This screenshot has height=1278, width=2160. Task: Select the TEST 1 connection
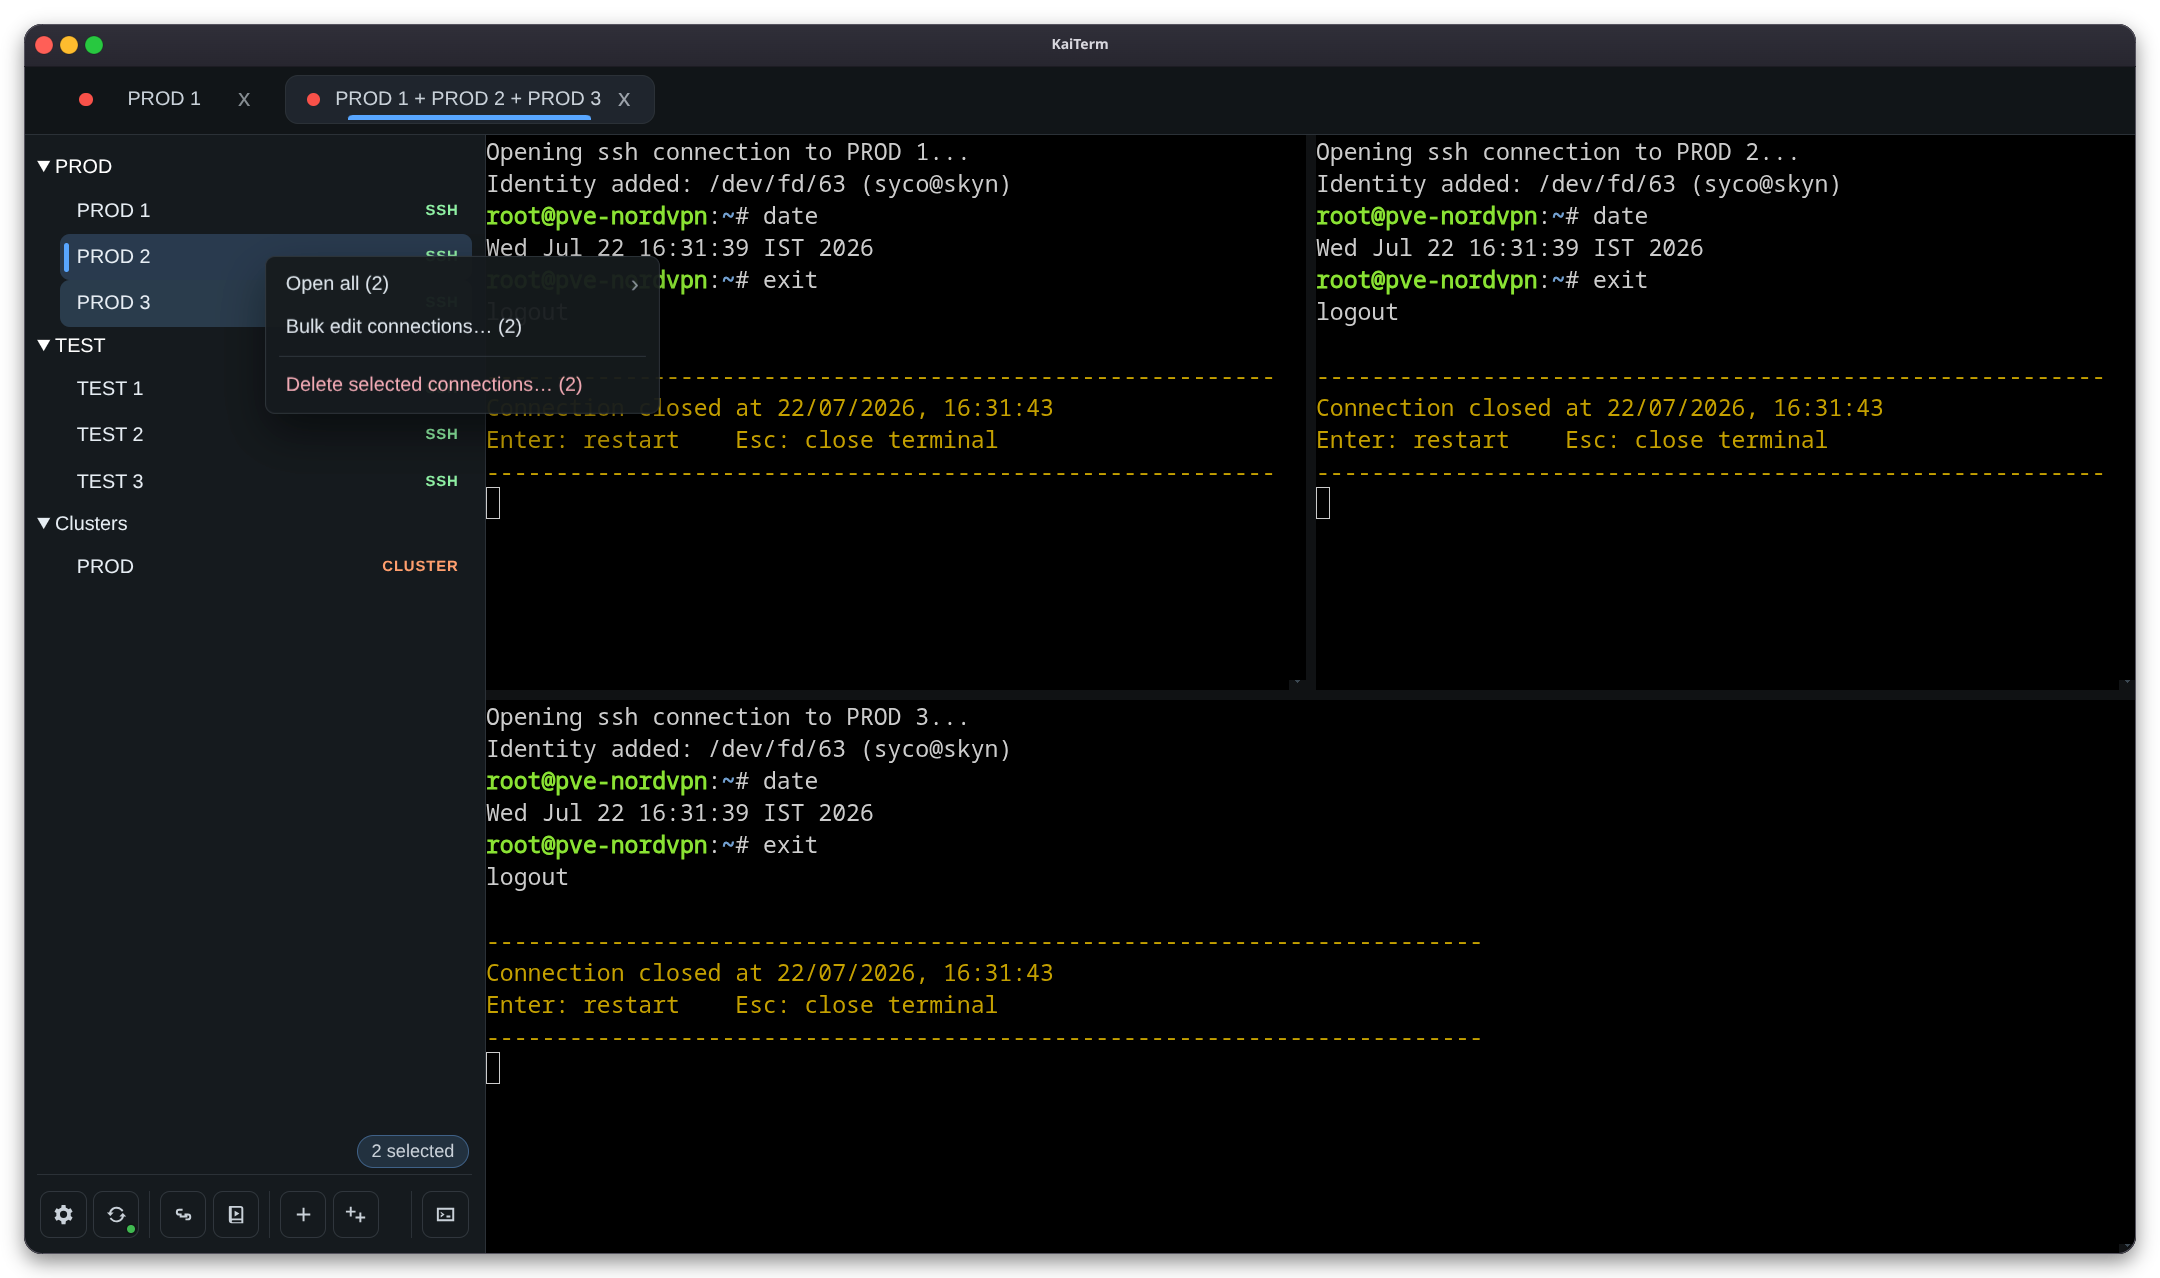click(x=163, y=388)
